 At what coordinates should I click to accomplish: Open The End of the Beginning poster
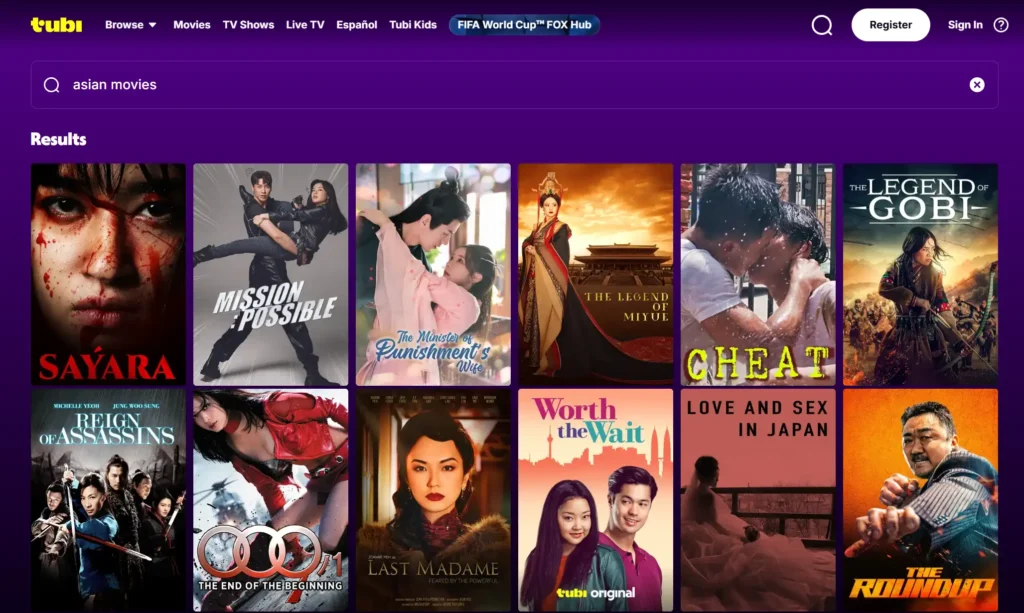pos(270,500)
